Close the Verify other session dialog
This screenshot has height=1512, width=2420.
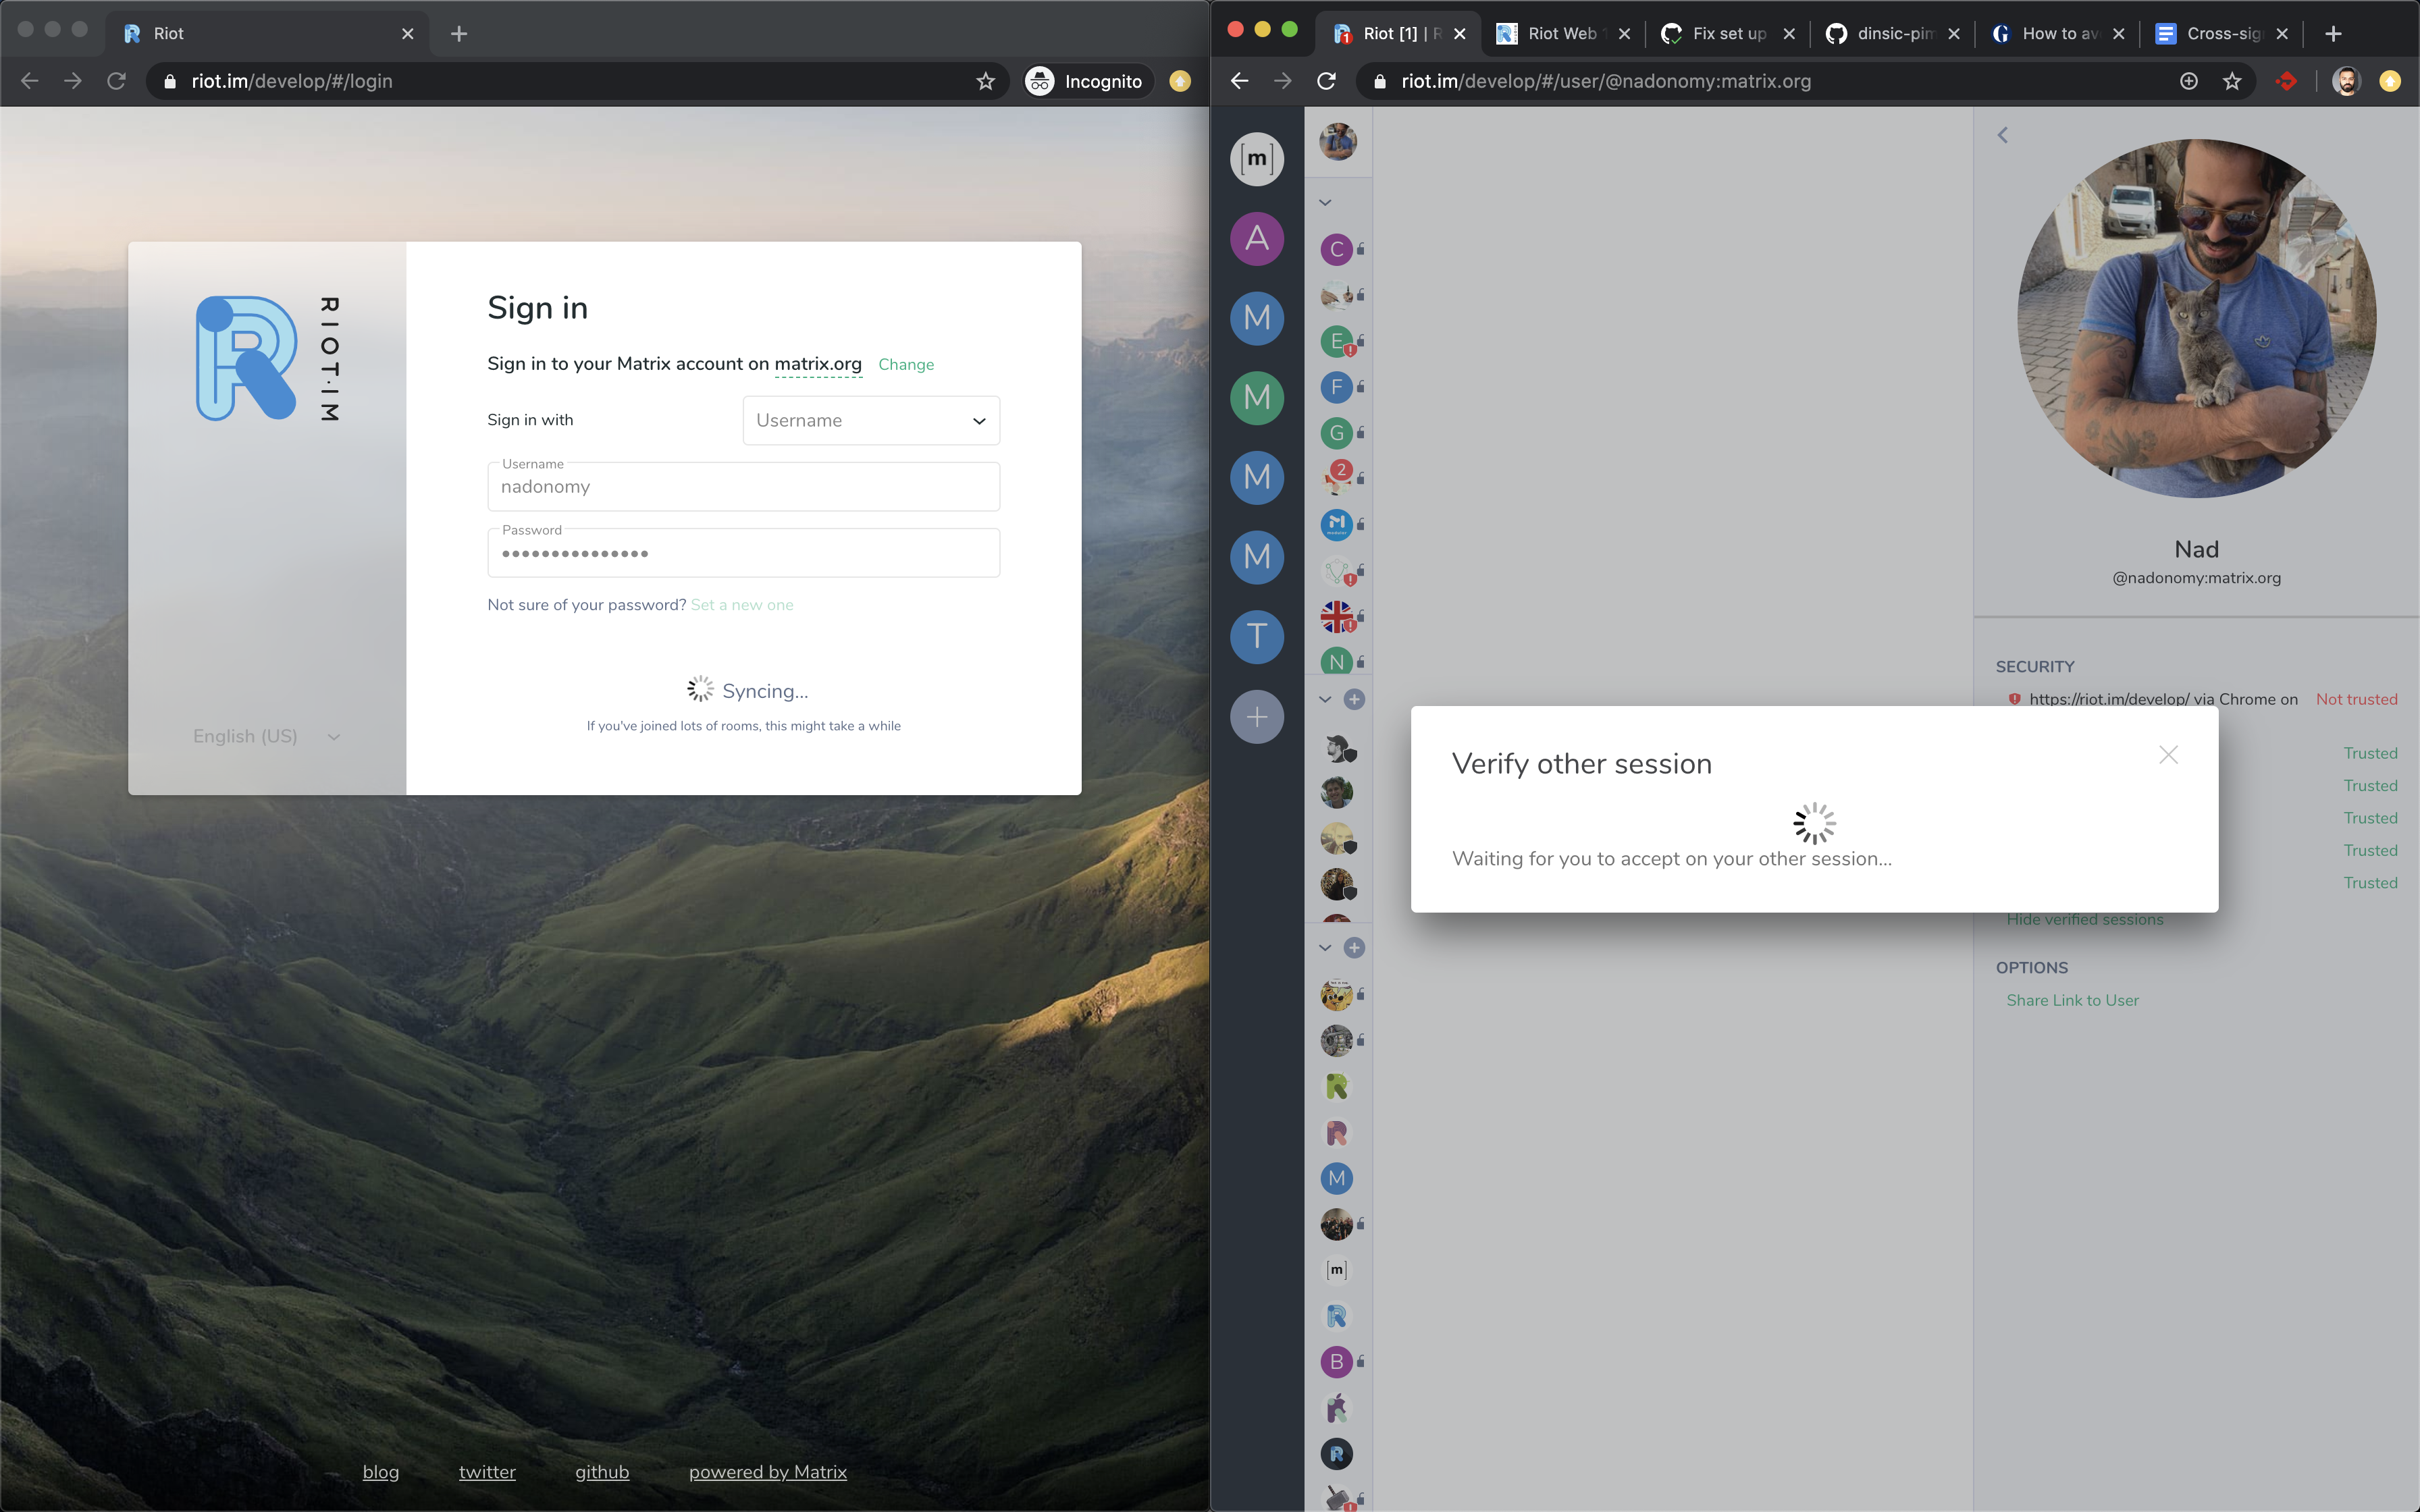pos(2168,754)
